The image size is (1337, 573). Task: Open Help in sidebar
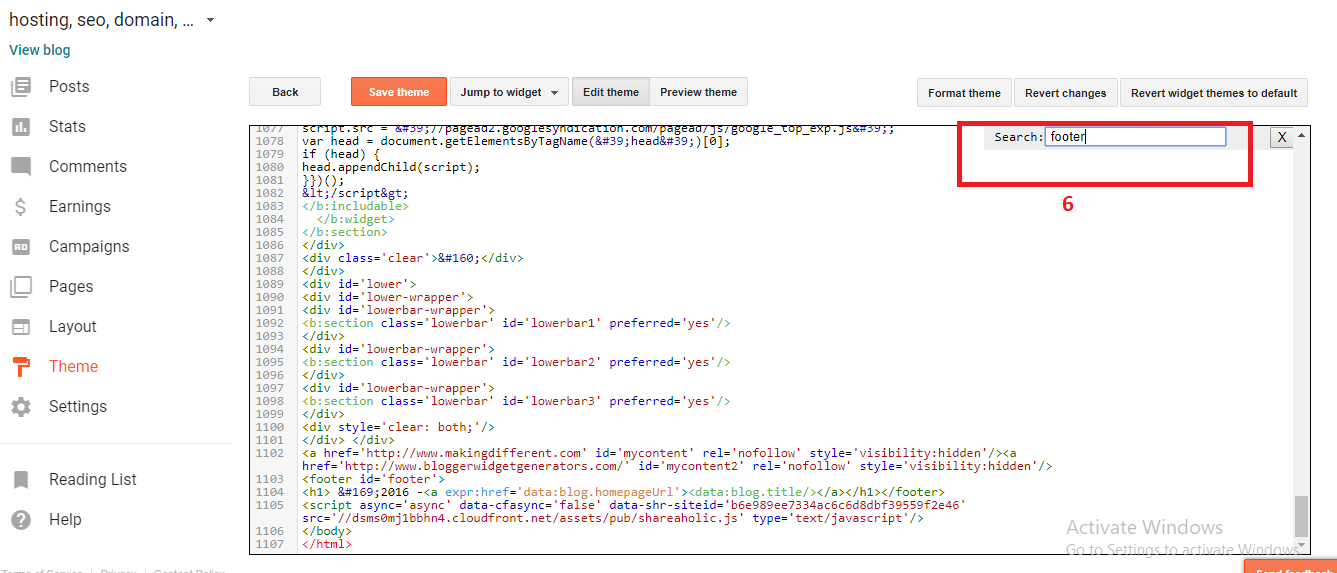coord(65,520)
